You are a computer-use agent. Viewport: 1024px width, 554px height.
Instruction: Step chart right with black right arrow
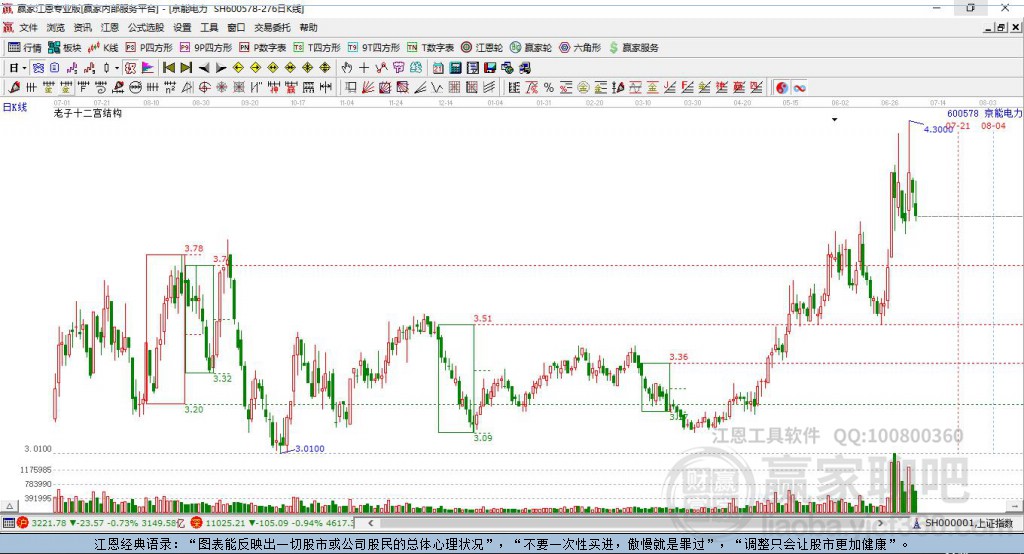point(221,68)
